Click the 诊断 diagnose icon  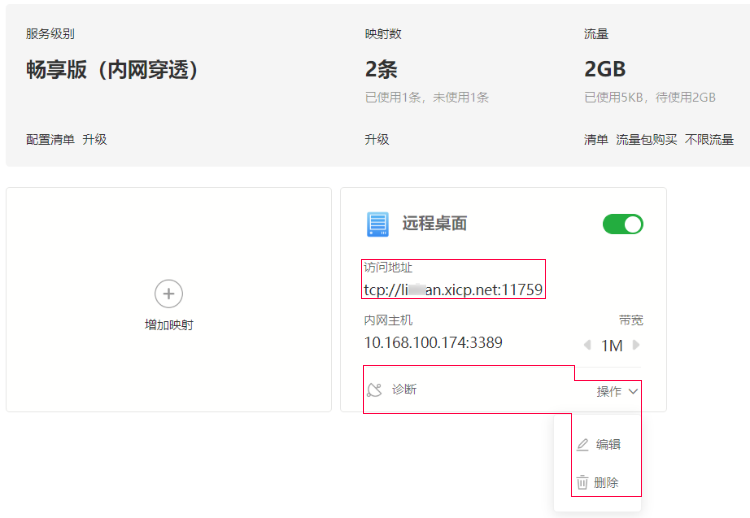point(375,390)
